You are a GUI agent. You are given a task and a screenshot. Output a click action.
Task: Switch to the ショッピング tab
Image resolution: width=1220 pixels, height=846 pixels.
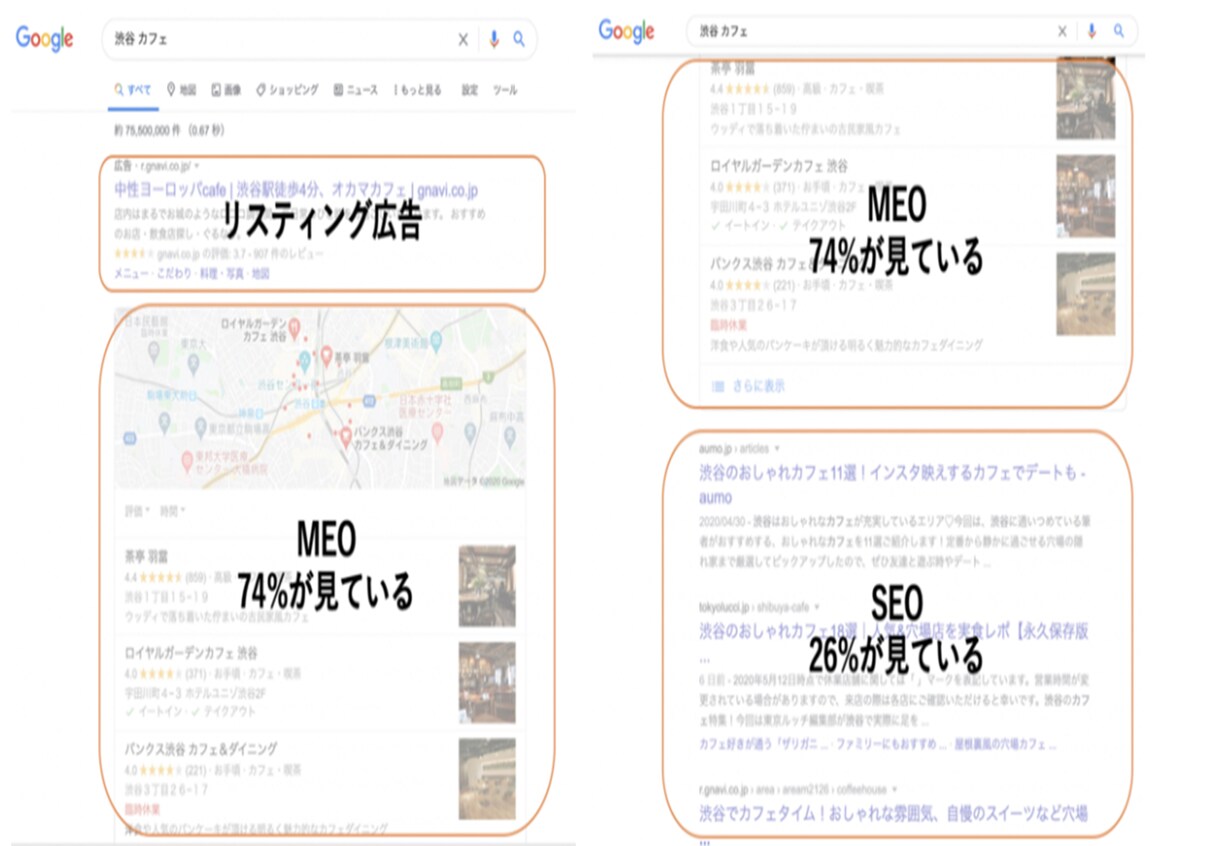[x=287, y=90]
